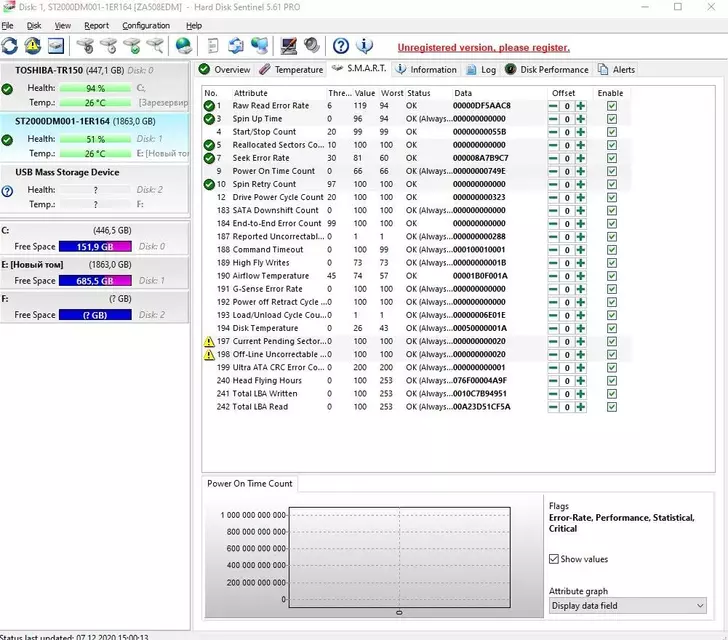The height and width of the screenshot is (640, 728).
Task: Open the Configuration menu
Action: coord(146,26)
